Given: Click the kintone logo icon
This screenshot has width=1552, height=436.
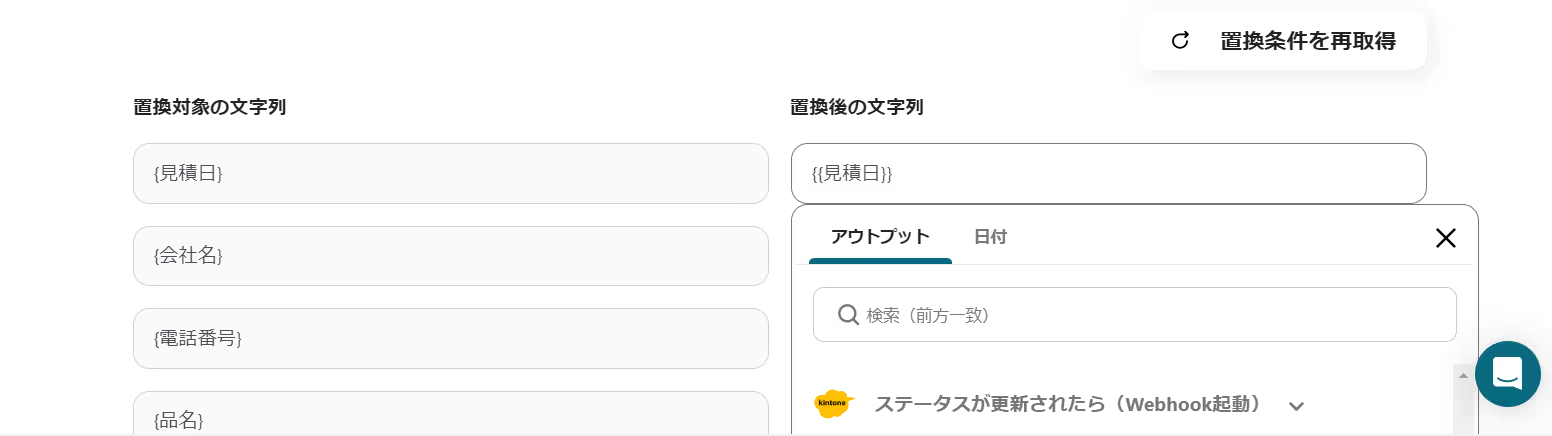Looking at the screenshot, I should pyautogui.click(x=833, y=404).
